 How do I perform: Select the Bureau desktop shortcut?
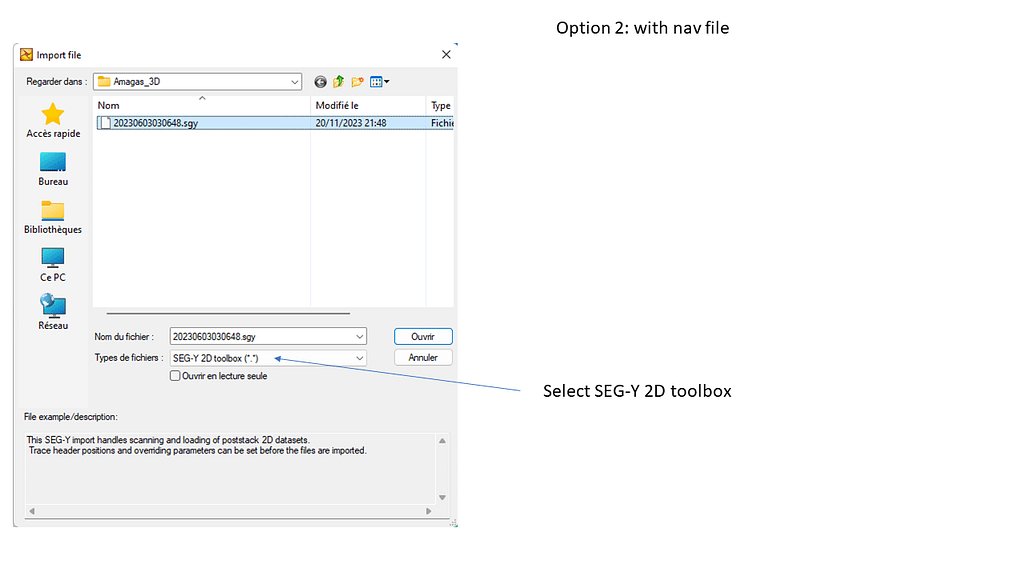coord(53,168)
